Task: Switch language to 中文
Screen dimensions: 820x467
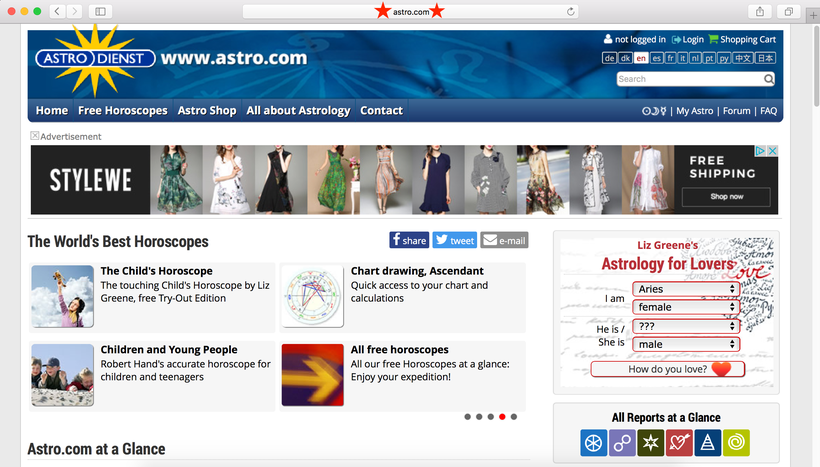Action: pyautogui.click(x=742, y=58)
